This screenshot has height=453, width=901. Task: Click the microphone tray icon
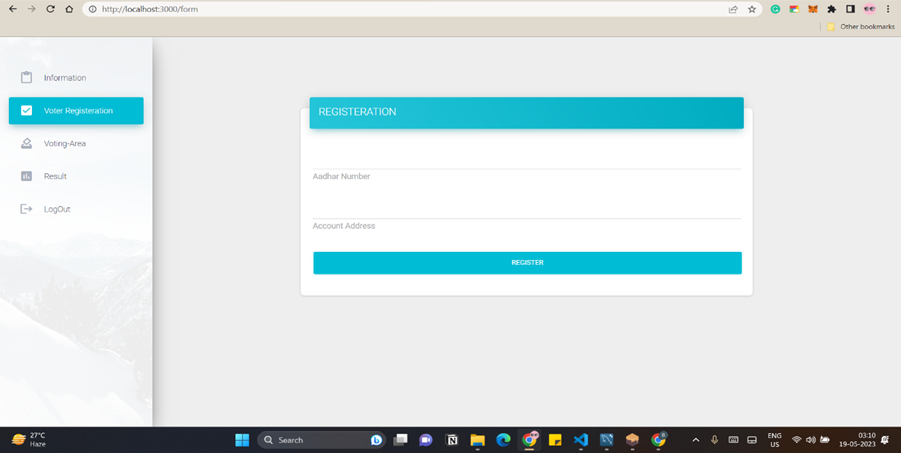coord(714,440)
